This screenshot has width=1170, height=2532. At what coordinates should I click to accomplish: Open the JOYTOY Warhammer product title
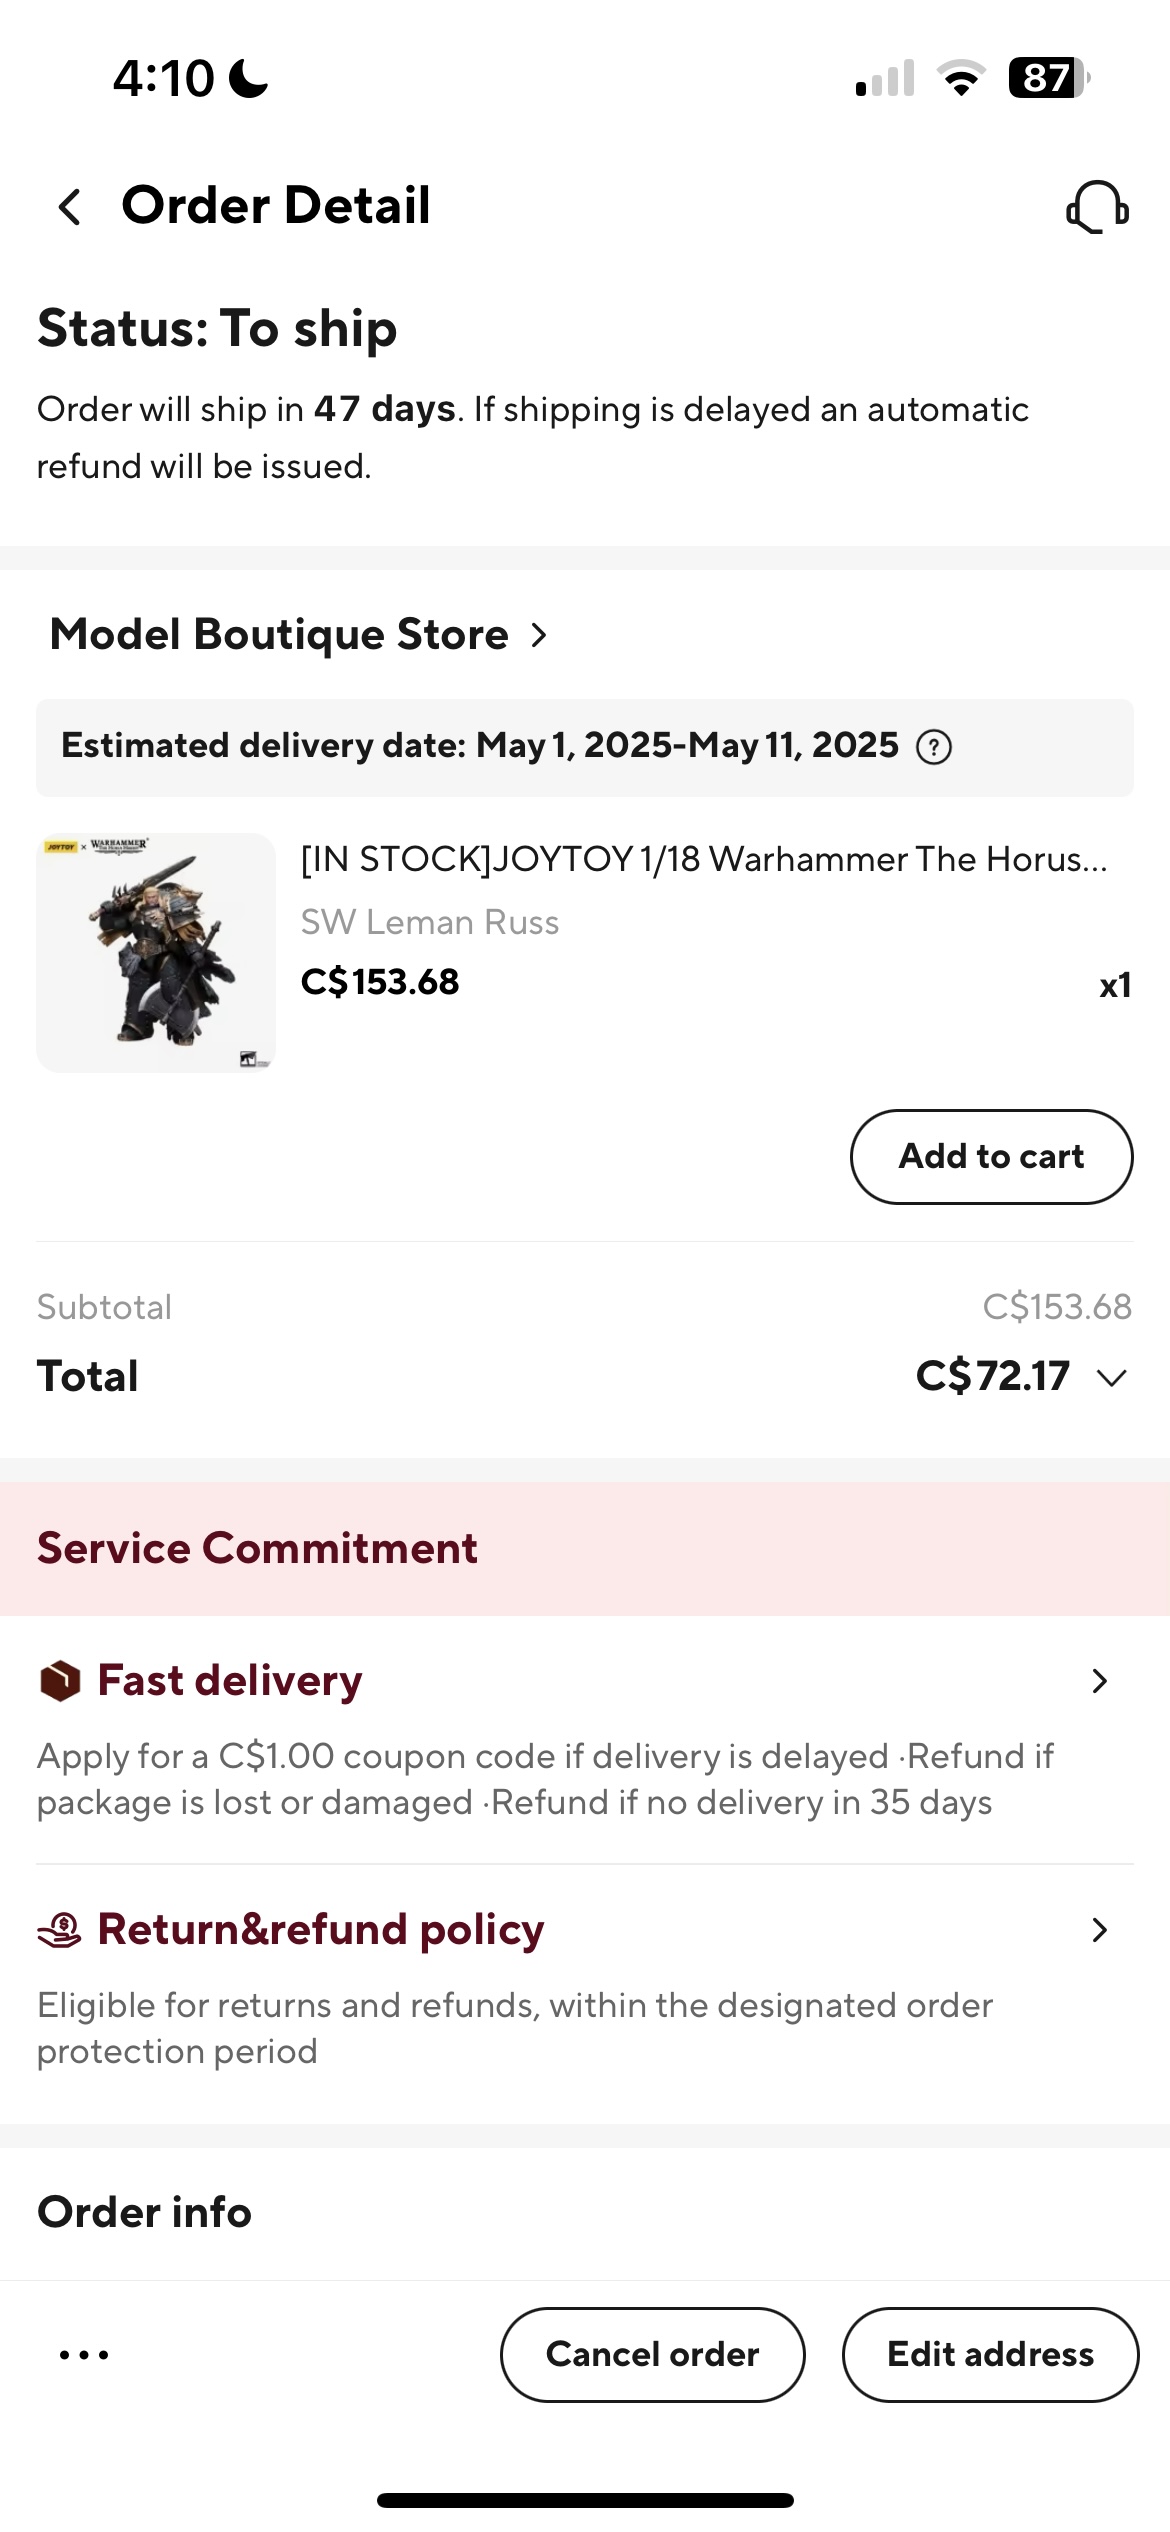pos(704,860)
